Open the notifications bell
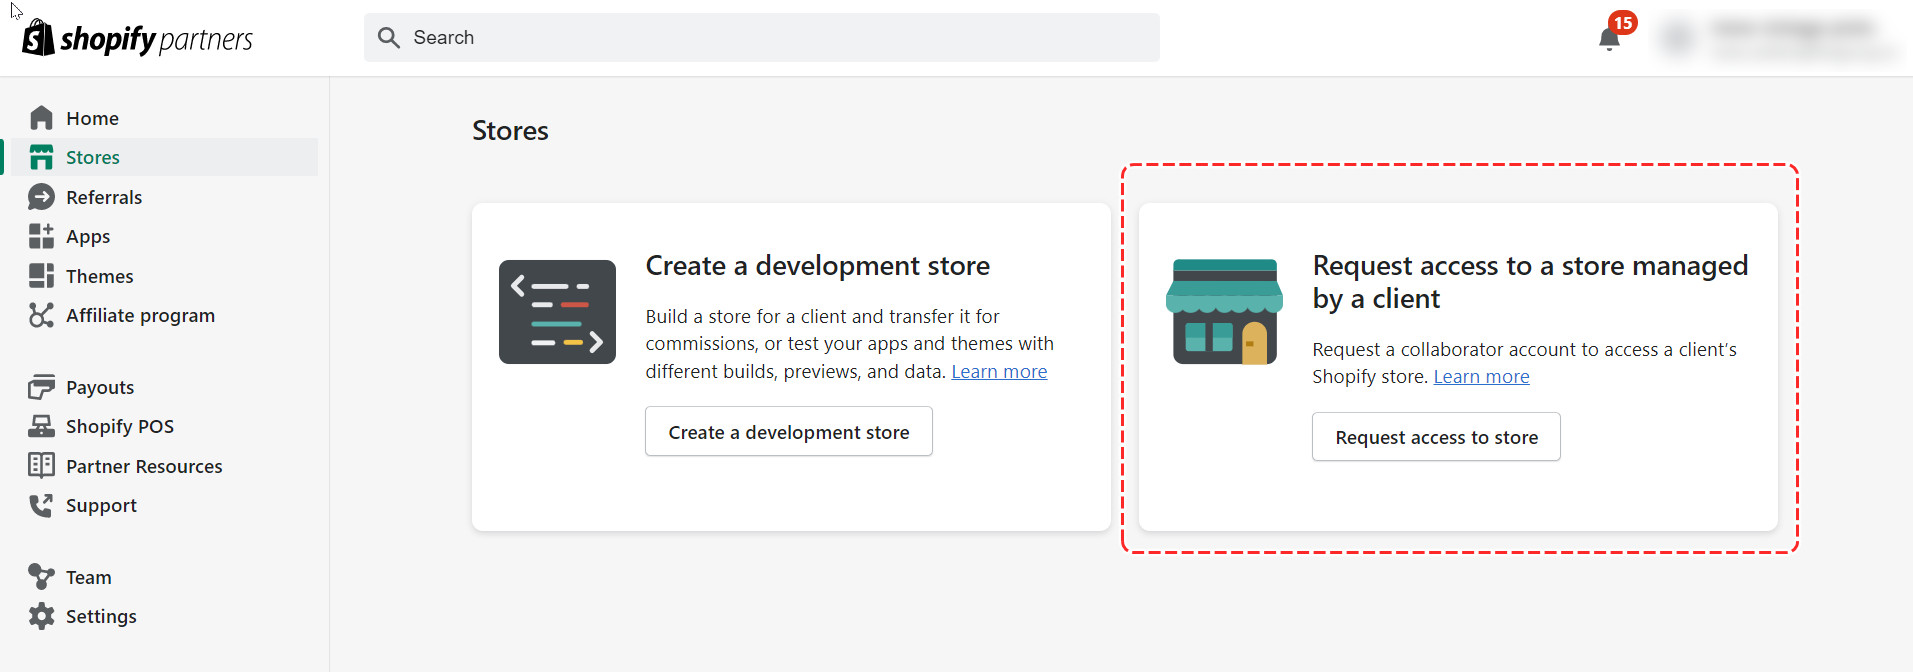Image resolution: width=1913 pixels, height=672 pixels. pyautogui.click(x=1609, y=39)
